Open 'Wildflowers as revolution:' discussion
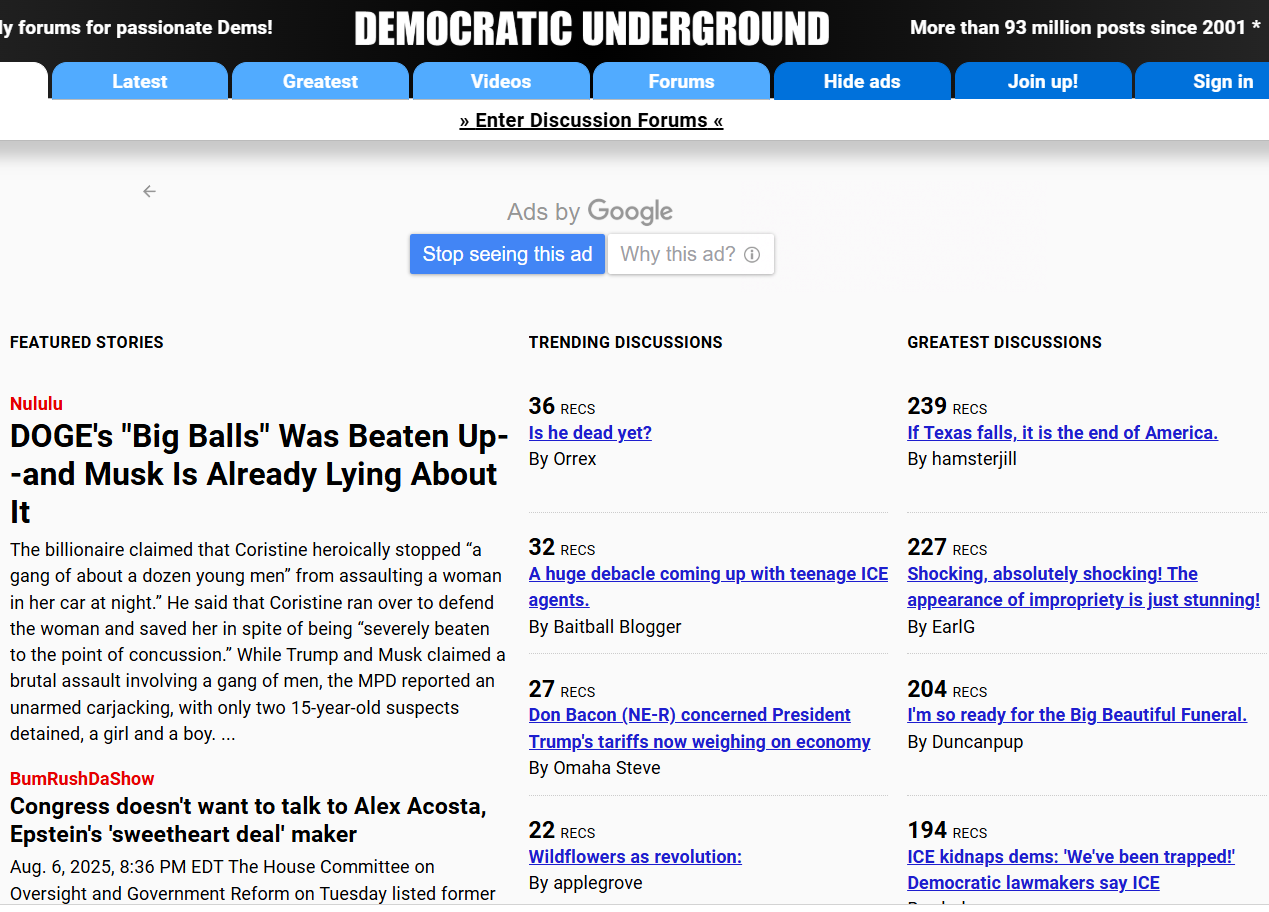The image size is (1269, 912). tap(635, 857)
